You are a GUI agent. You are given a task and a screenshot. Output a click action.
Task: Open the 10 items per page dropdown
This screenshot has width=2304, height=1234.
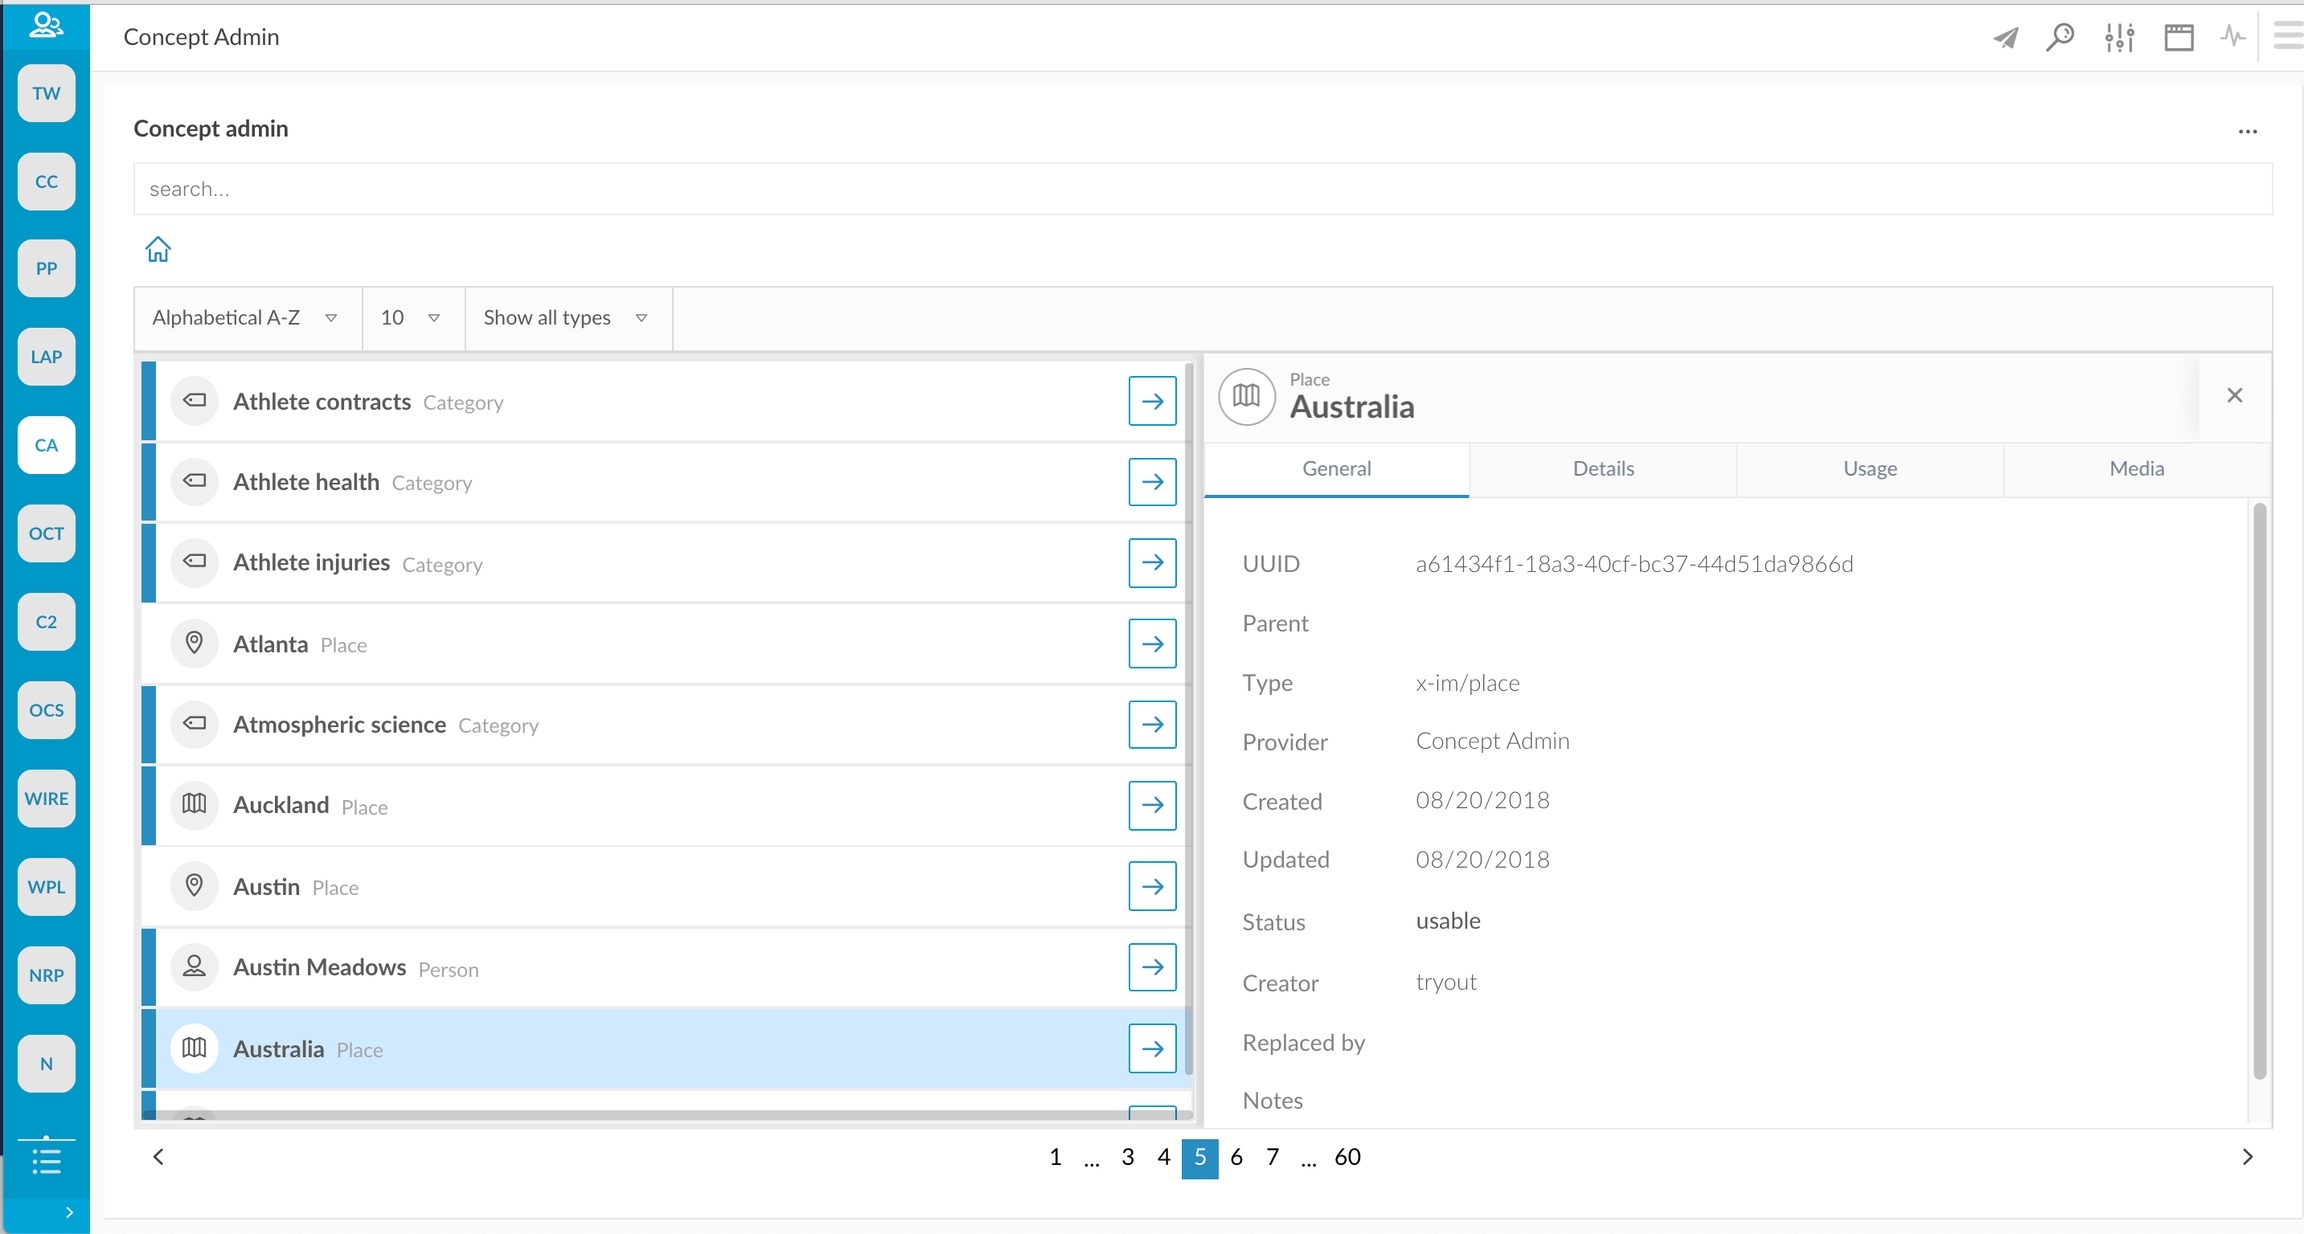point(411,318)
